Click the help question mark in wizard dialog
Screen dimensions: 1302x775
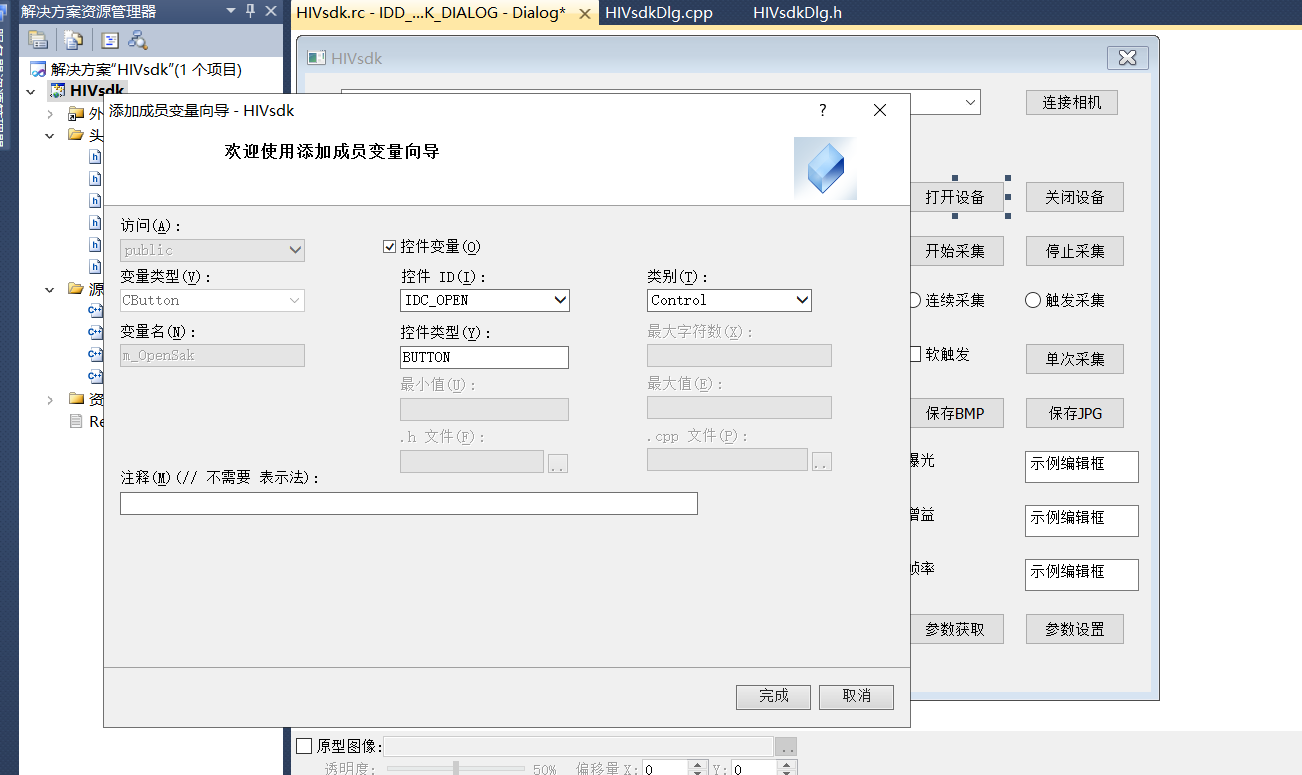823,110
